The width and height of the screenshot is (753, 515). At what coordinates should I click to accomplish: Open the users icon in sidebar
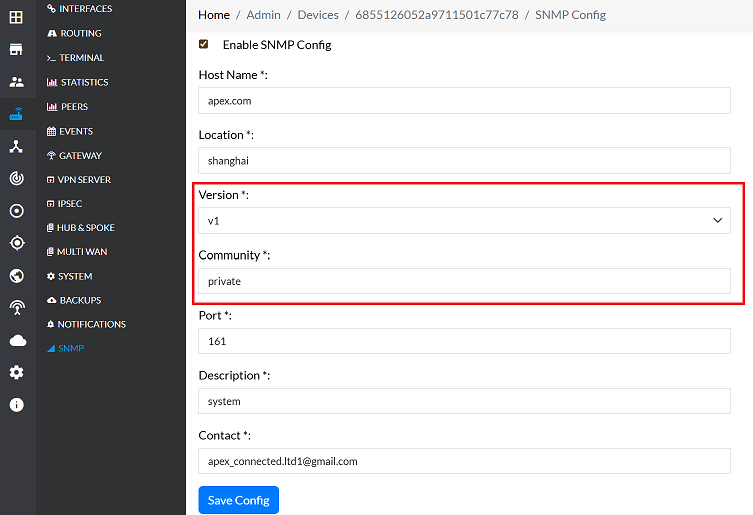[16, 82]
